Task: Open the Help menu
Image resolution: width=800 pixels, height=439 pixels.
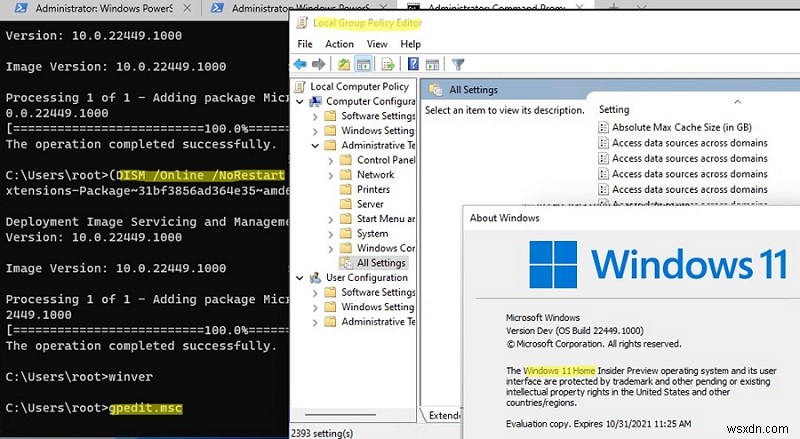Action: click(410, 44)
